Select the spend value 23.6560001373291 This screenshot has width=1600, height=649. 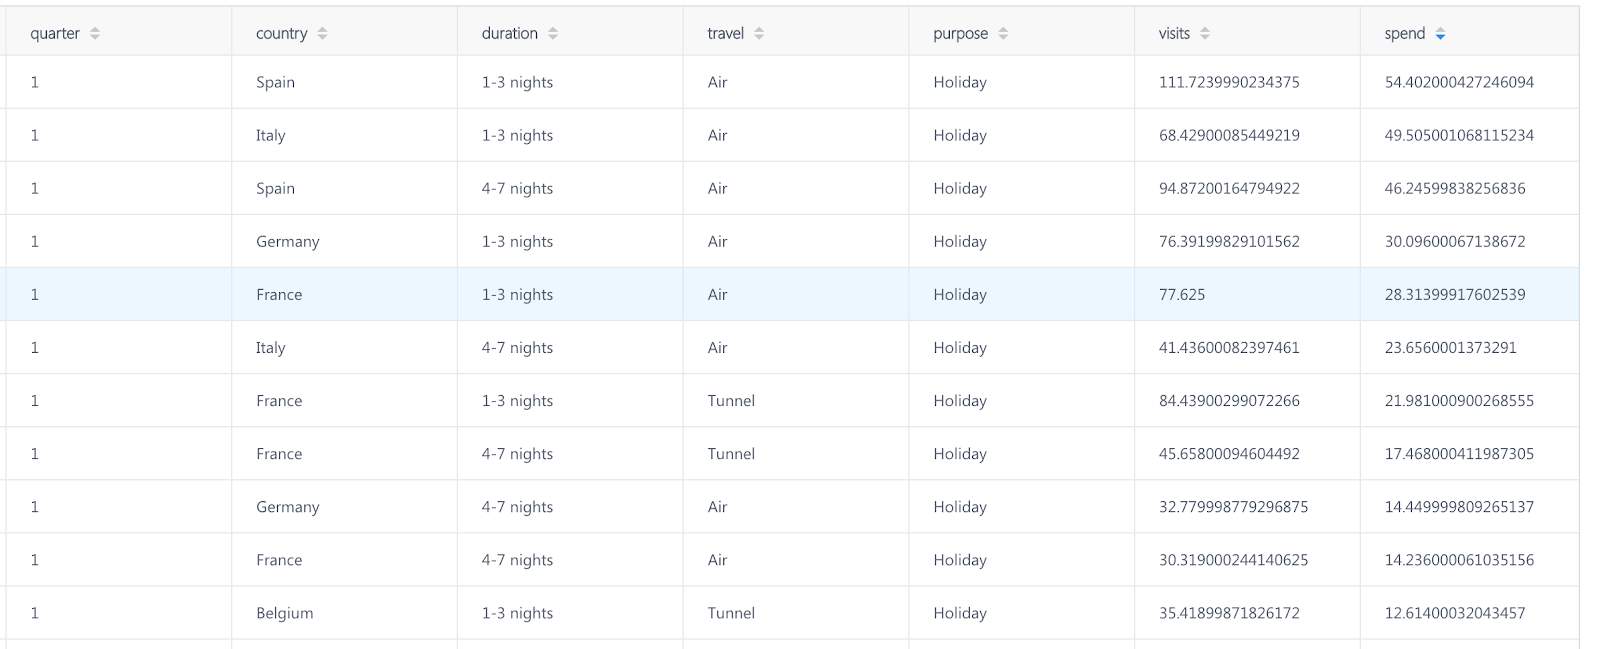(x=1450, y=348)
